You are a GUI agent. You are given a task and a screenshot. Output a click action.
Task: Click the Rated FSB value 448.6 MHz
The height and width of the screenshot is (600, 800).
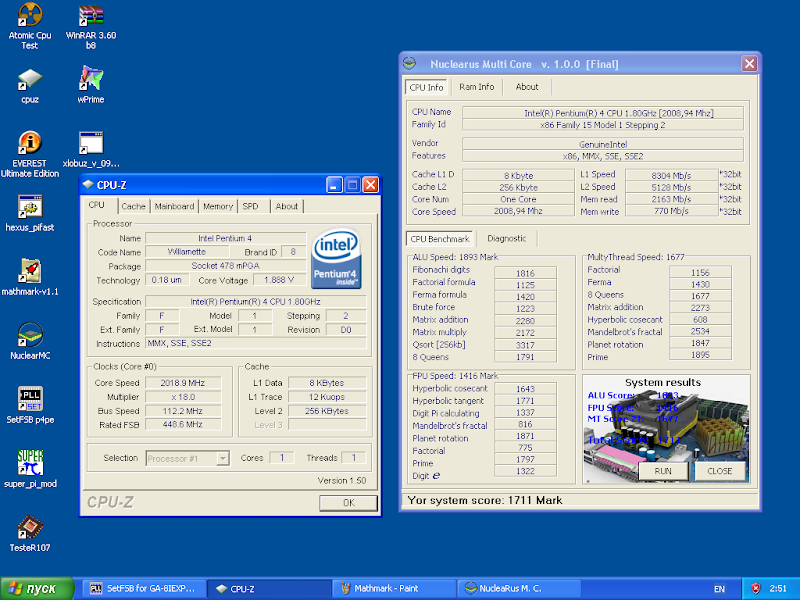pyautogui.click(x=183, y=424)
